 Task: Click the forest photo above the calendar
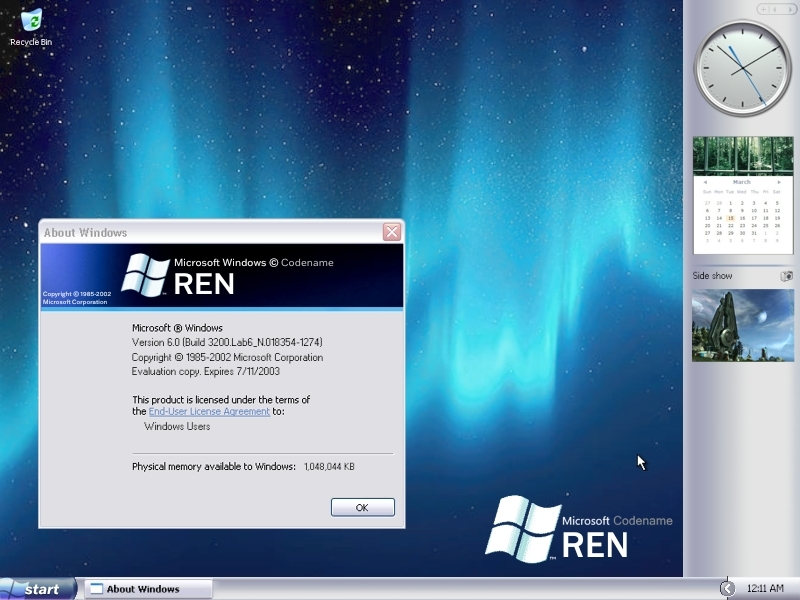tap(742, 155)
